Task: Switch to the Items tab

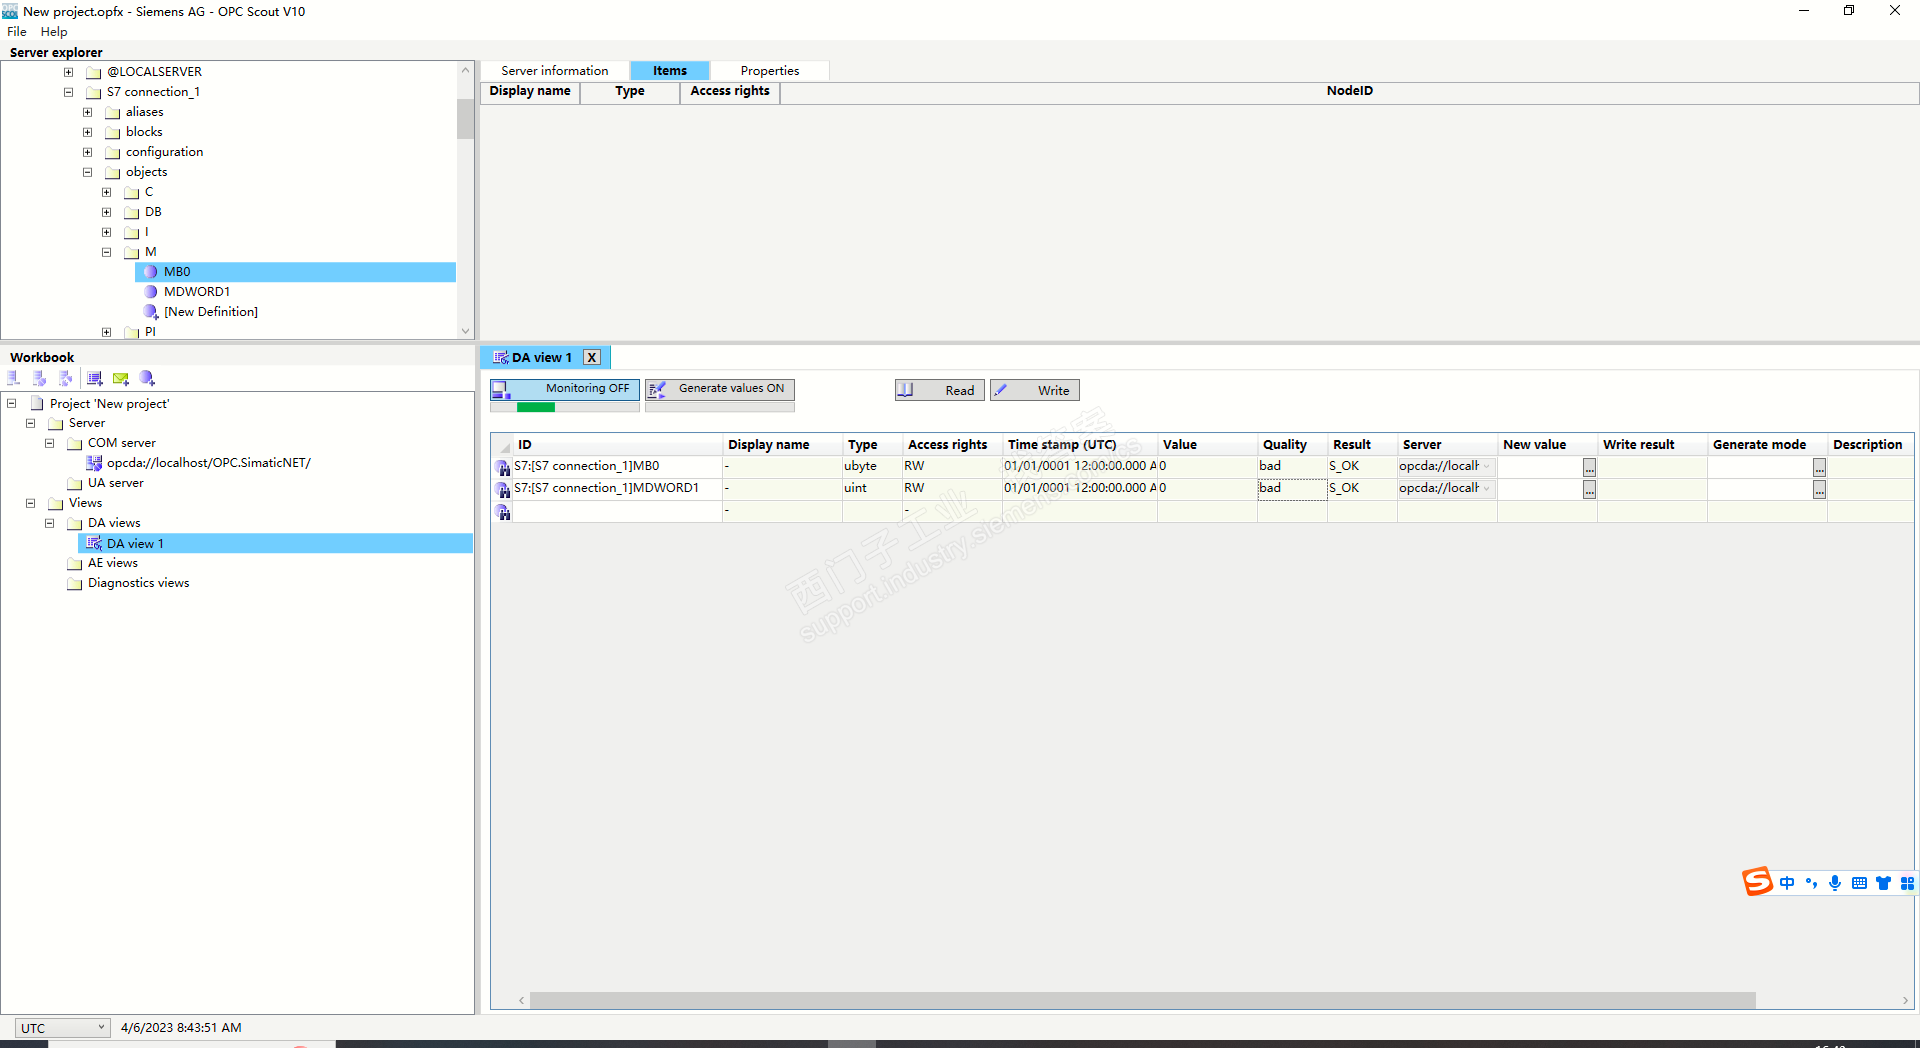Action: pos(670,71)
